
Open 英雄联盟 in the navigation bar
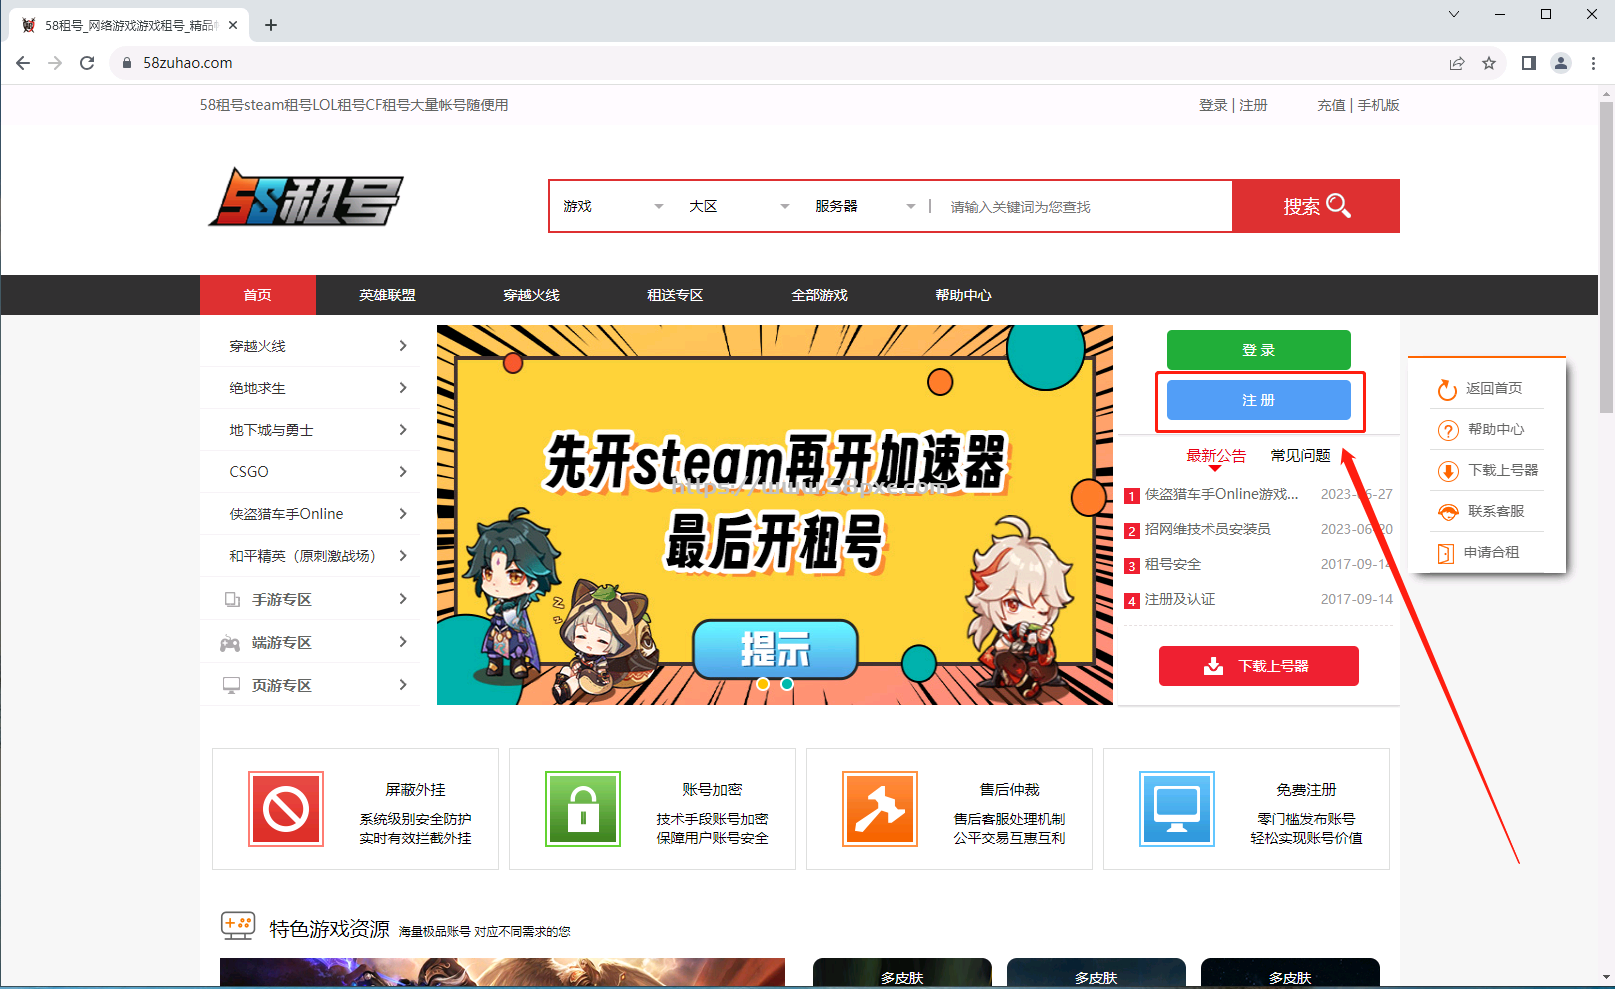click(388, 295)
